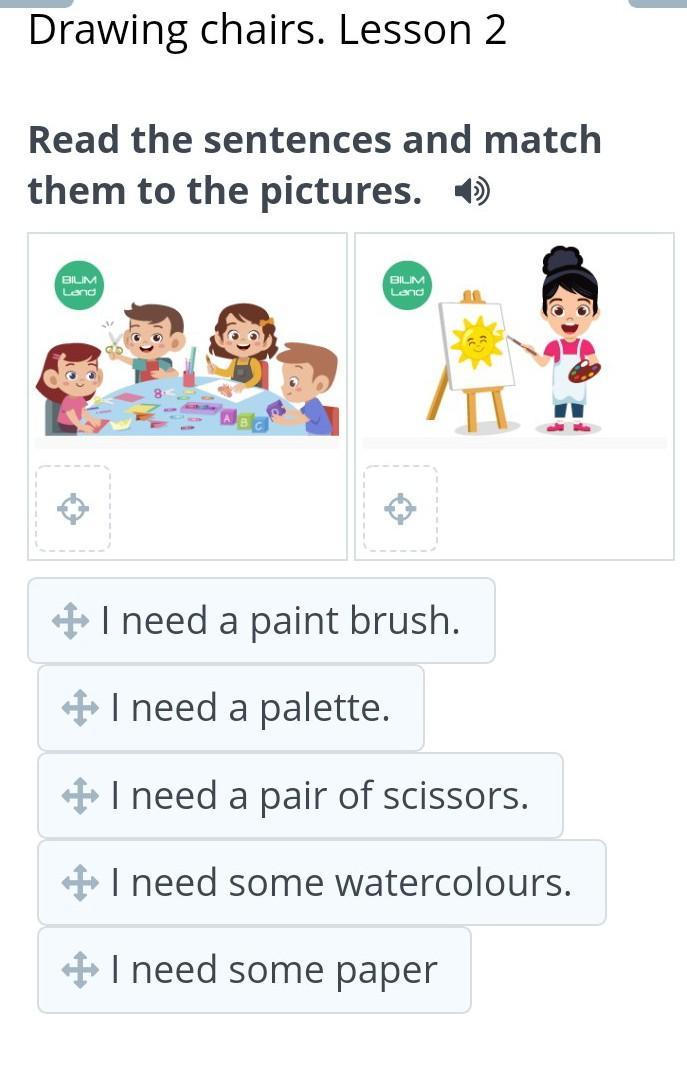Click move handle beside 'I need a paint brush.'
687x1069 pixels.
click(x=70, y=621)
